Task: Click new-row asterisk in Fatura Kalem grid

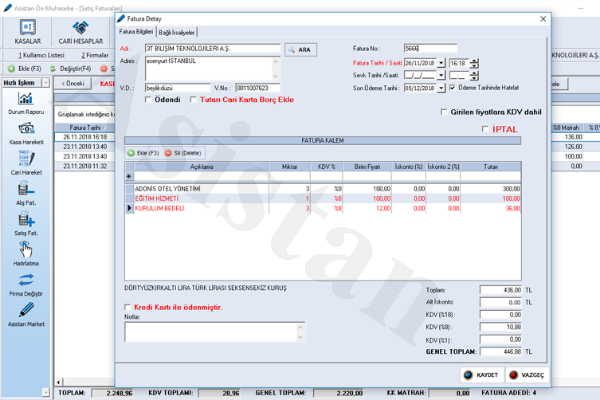Action: coord(129,176)
